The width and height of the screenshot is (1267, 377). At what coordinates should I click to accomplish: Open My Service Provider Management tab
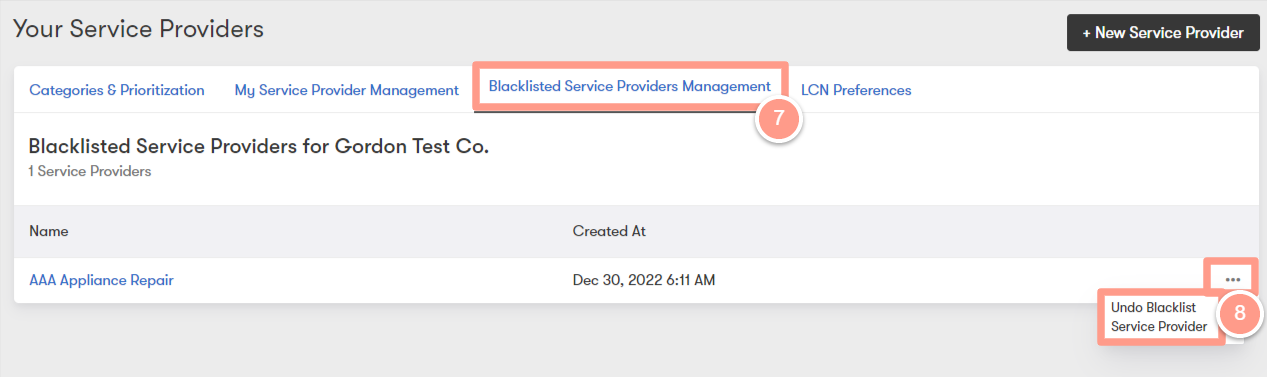point(346,90)
